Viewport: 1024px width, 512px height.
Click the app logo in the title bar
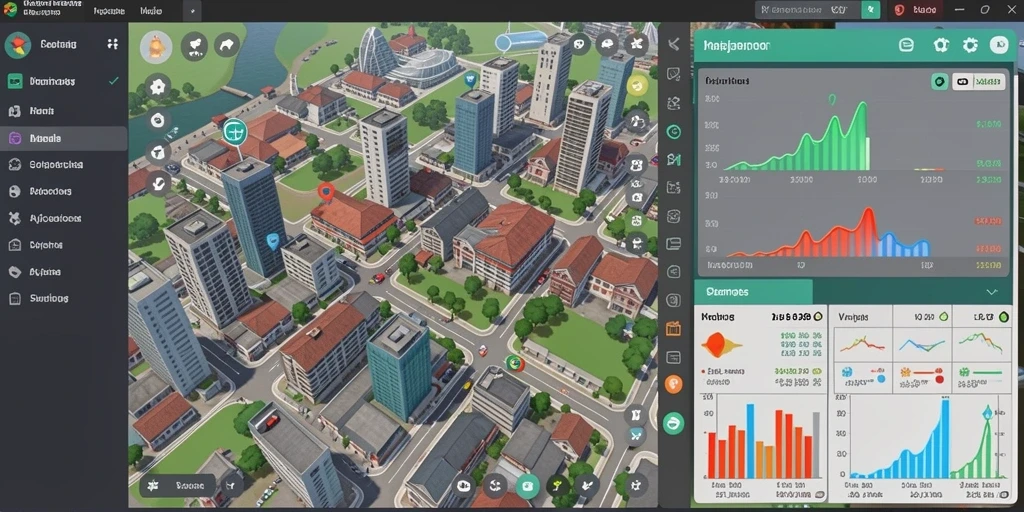pos(10,9)
